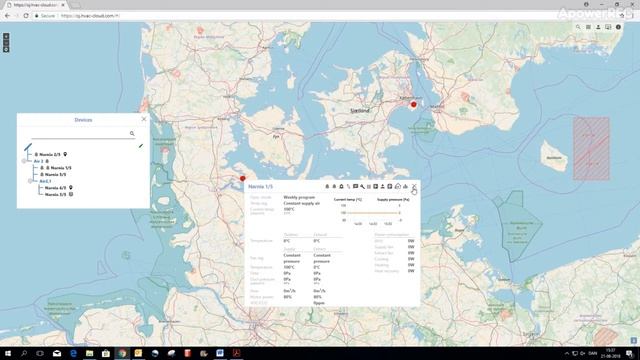Click the grid/table icon in the Narnia 1/5 toolbar

[x=369, y=187]
